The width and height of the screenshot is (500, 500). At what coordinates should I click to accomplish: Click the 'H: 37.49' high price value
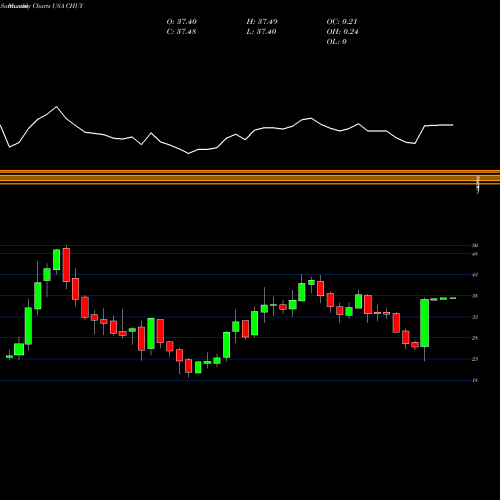[x=262, y=22]
